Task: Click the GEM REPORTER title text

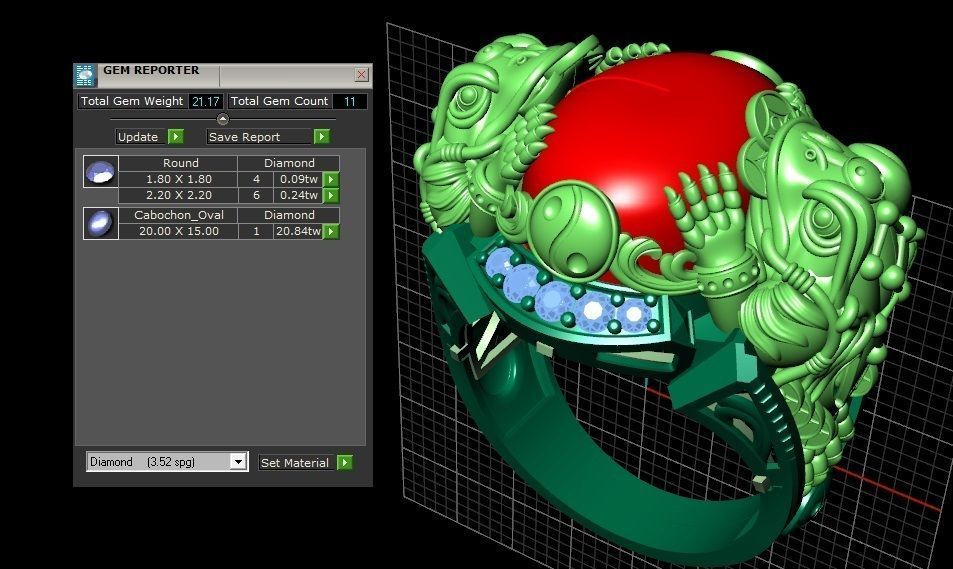Action: pos(151,70)
